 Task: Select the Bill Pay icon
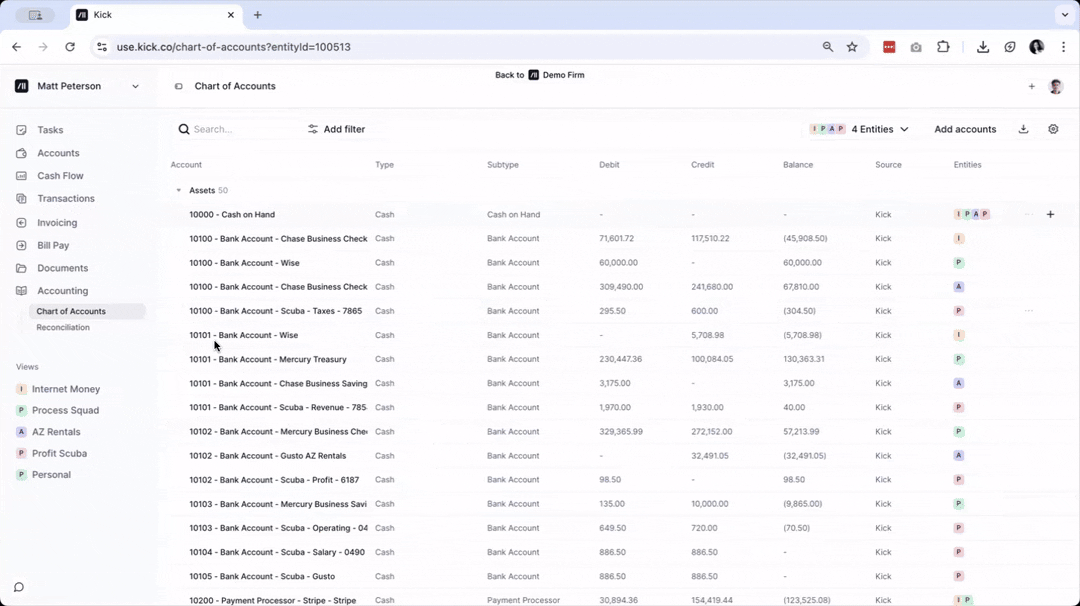(22, 245)
